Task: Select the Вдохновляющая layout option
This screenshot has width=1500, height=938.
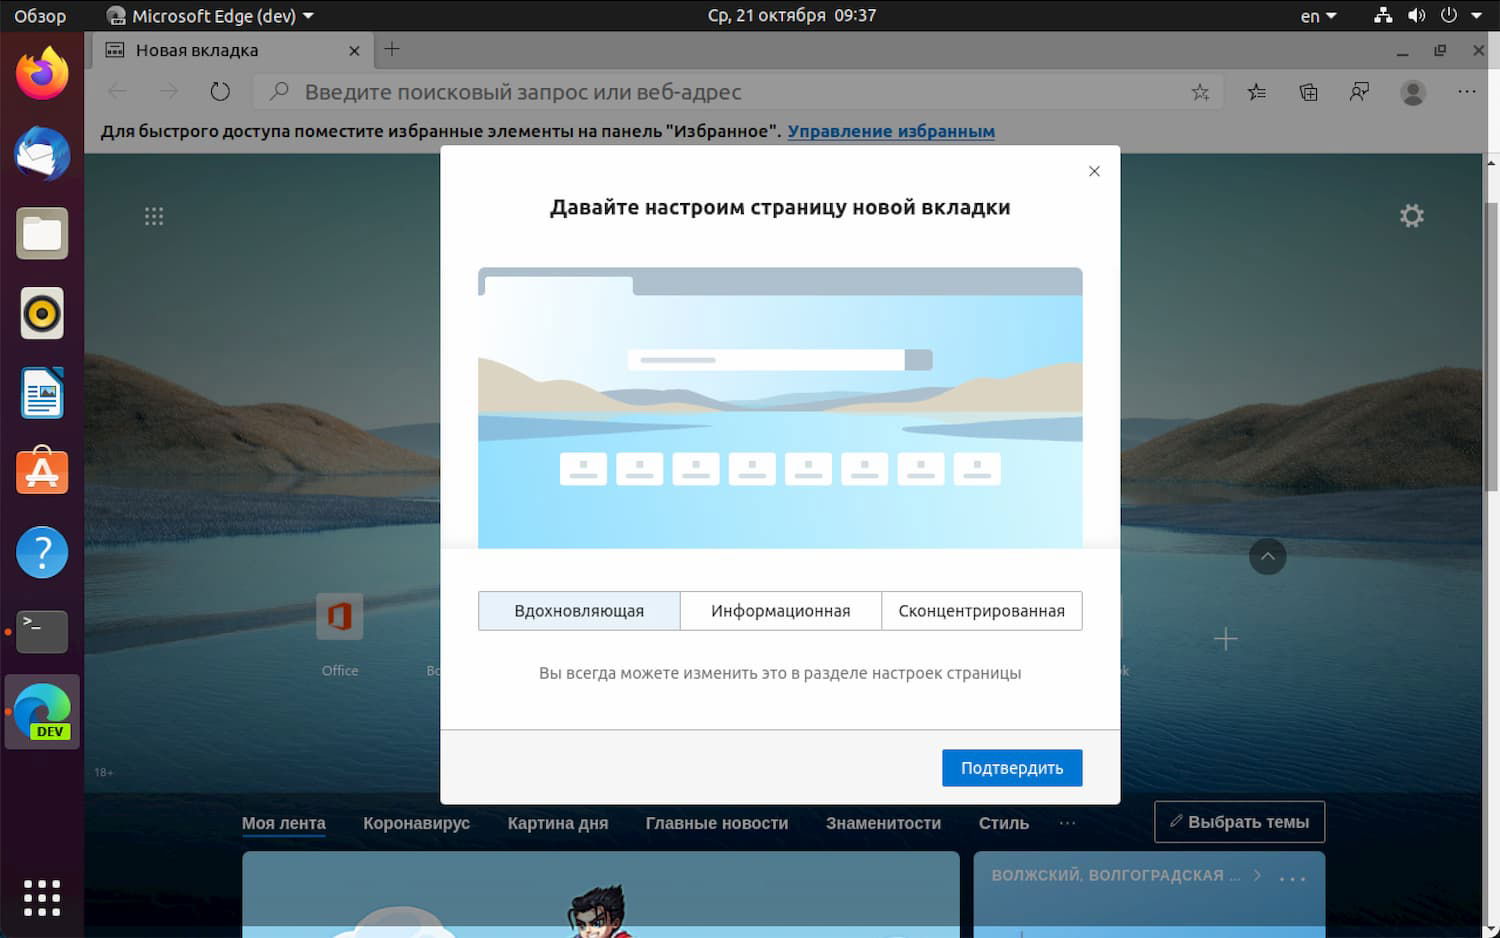Action: coord(578,610)
